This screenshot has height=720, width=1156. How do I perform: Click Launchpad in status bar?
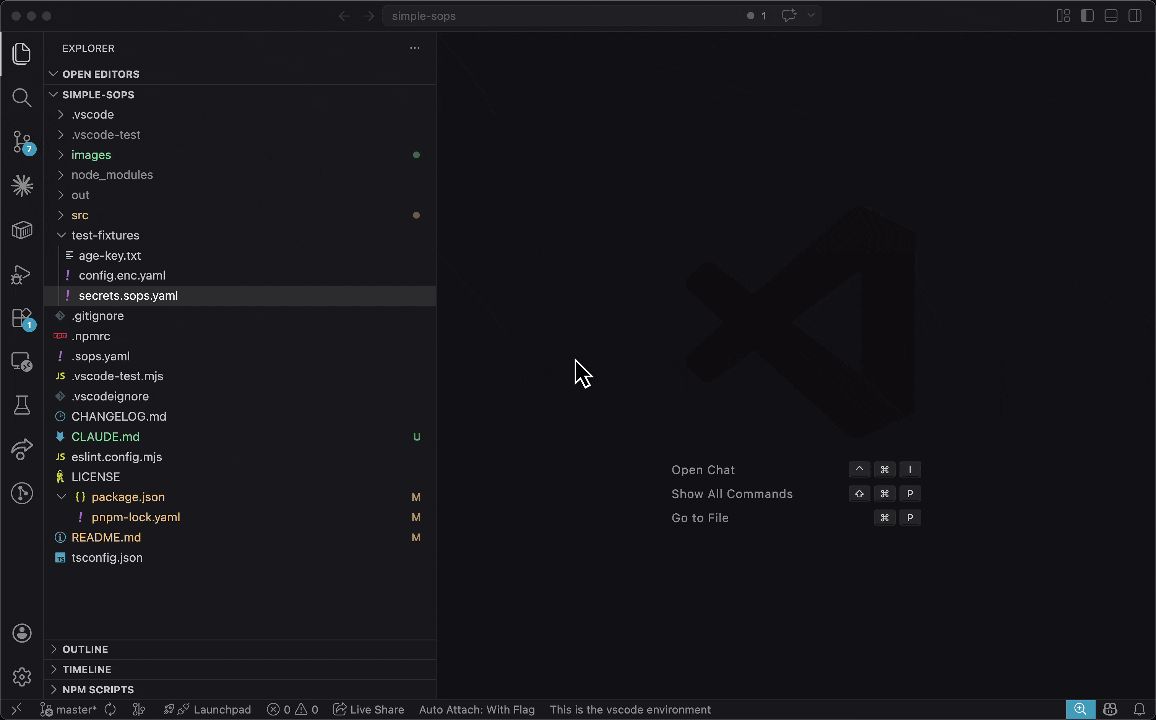point(208,710)
